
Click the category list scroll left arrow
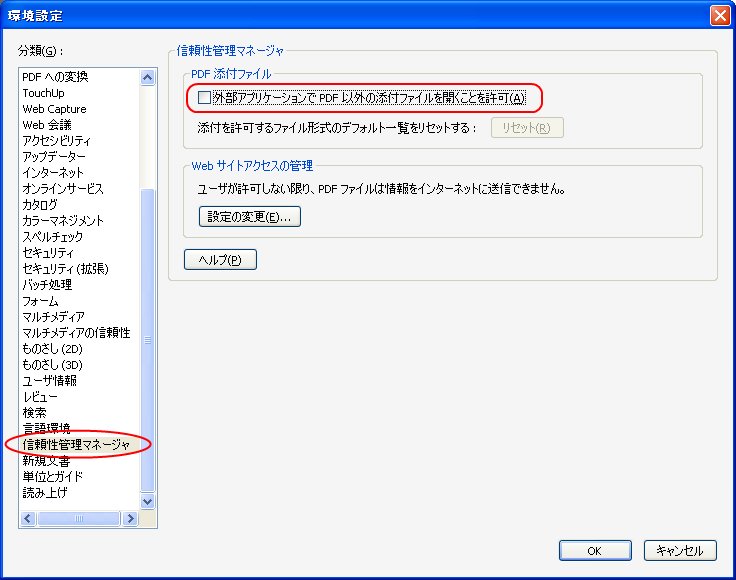click(x=28, y=519)
